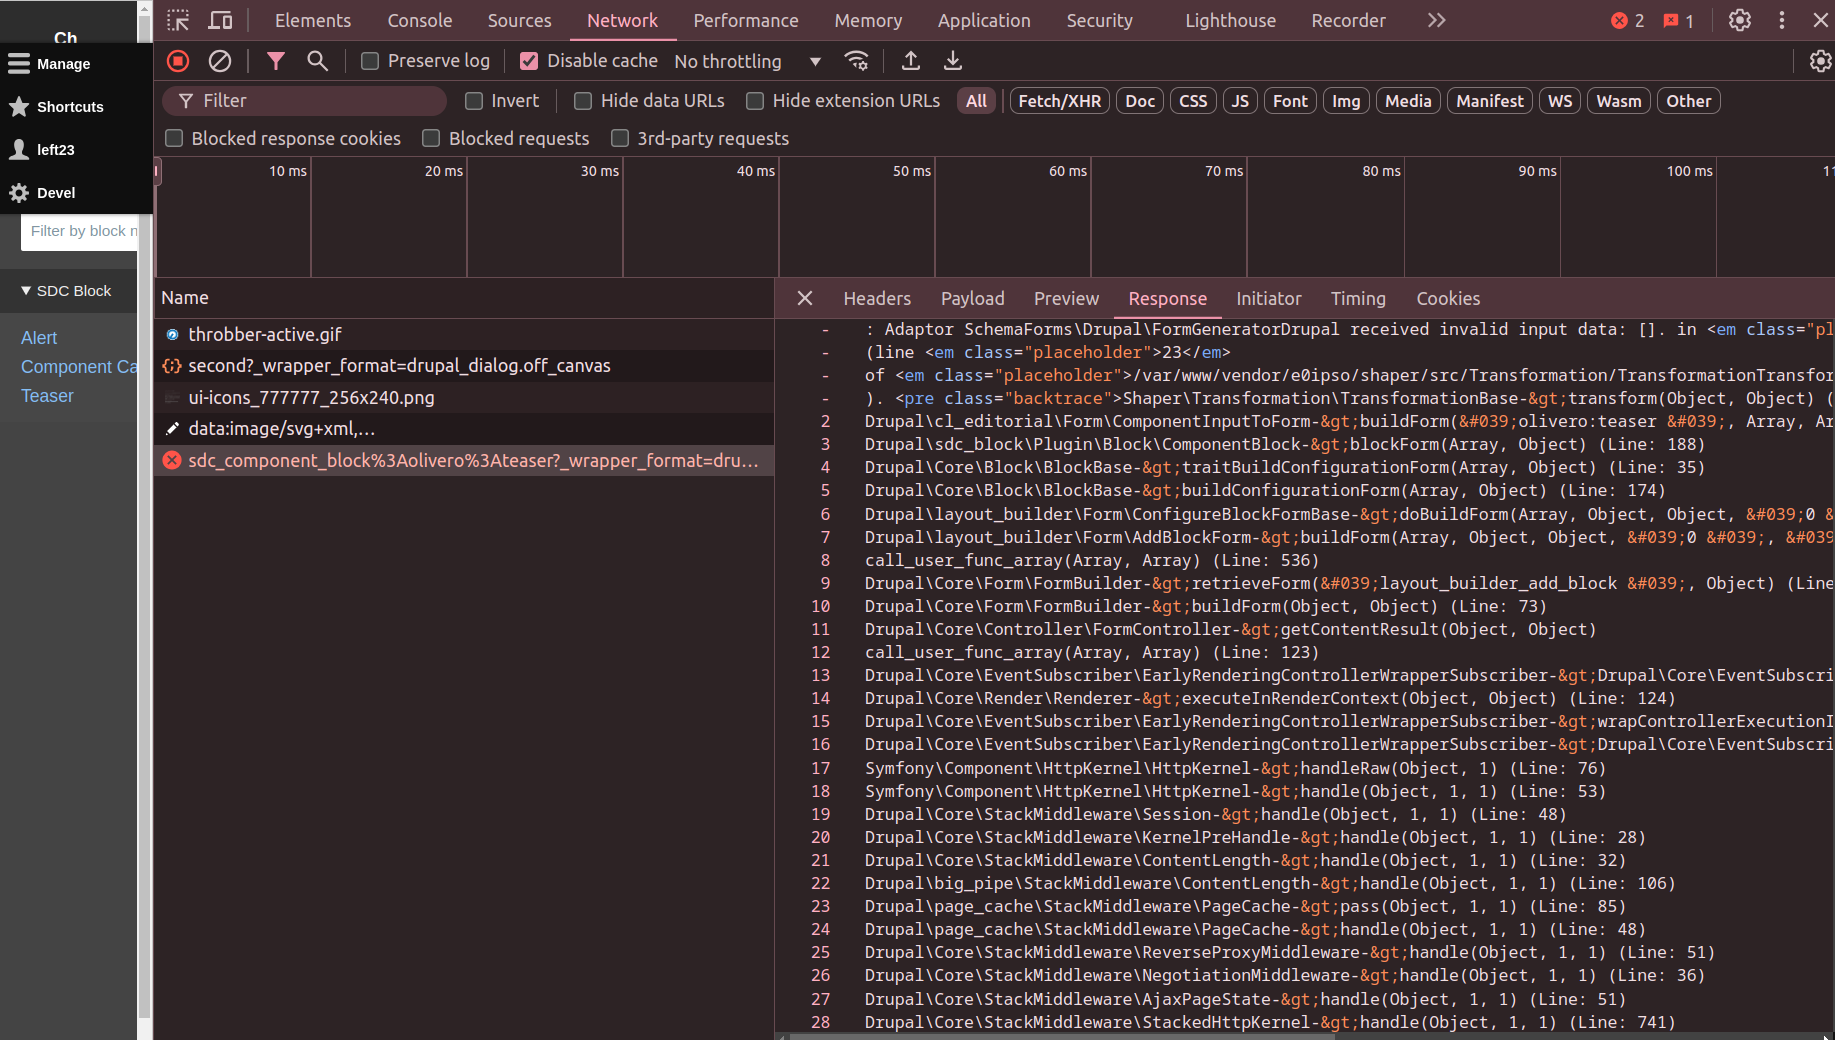Select the Fetch/XHR filter button
The width and height of the screenshot is (1835, 1040).
[1059, 100]
